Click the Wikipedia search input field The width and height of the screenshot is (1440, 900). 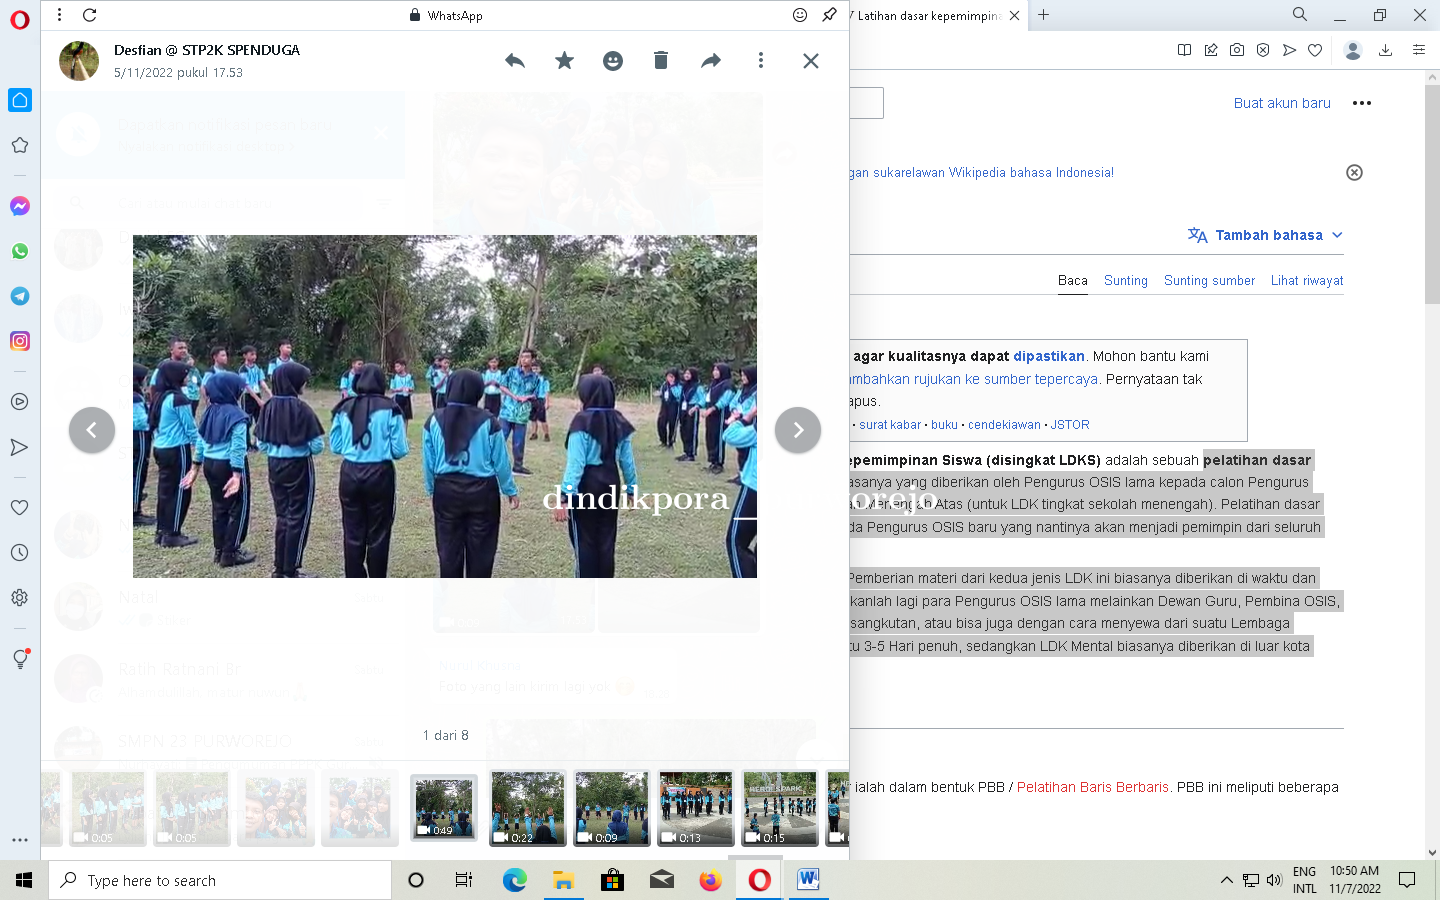pyautogui.click(x=867, y=103)
